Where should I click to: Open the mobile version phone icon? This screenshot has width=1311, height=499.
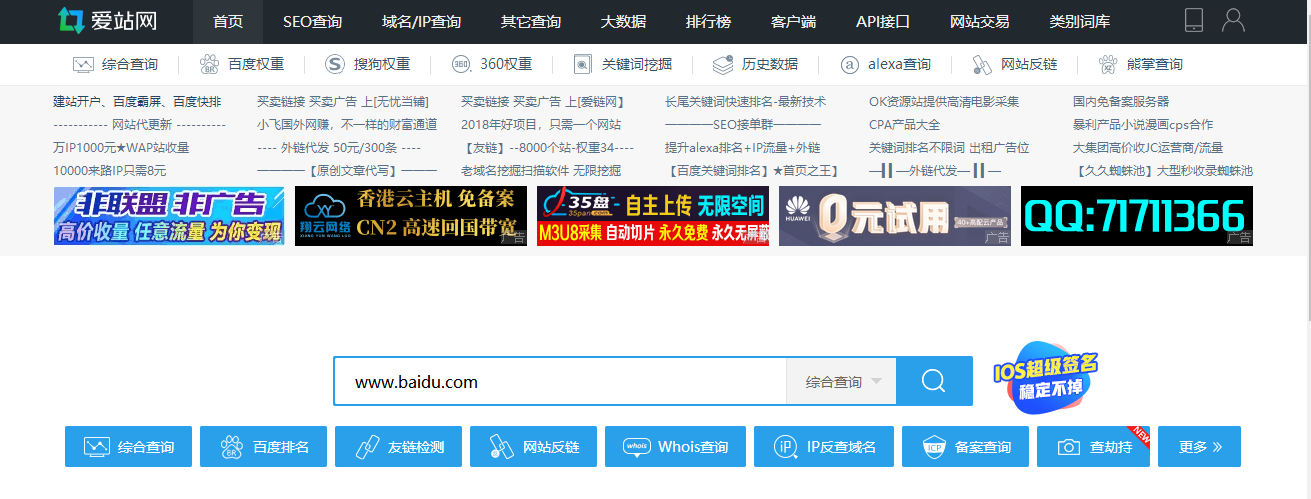point(1193,20)
